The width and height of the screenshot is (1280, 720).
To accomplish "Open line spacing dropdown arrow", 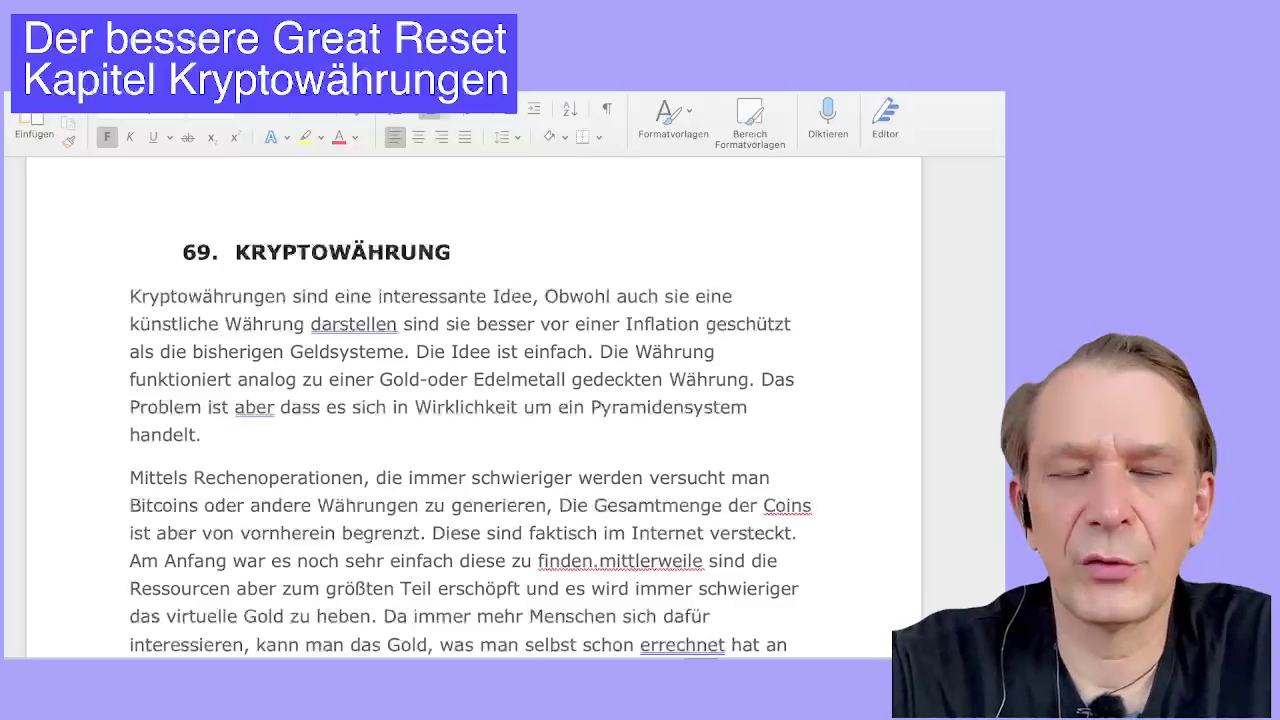I will click(517, 138).
